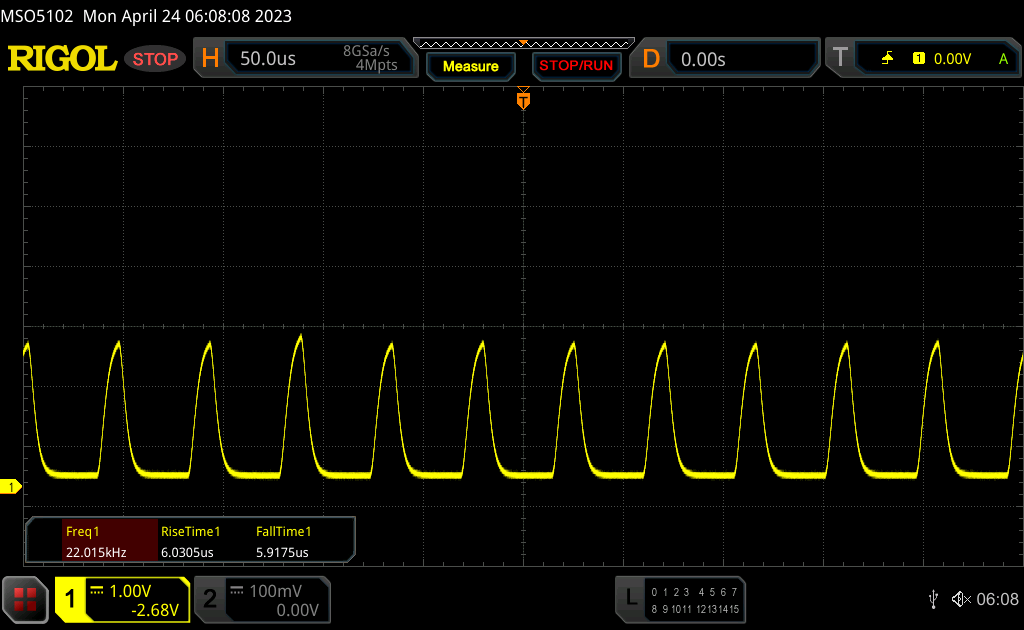
Task: Toggle channel 2 label button
Action: 210,599
